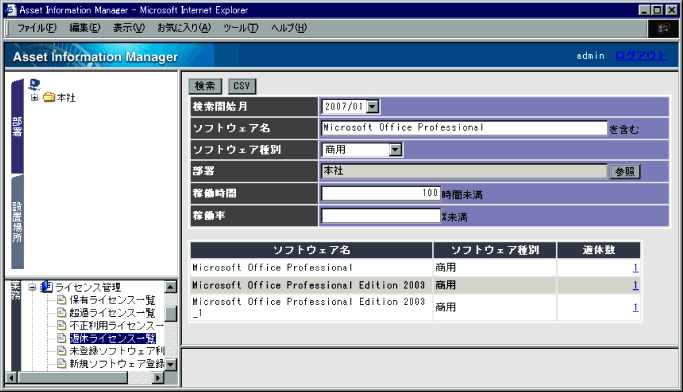
Task: Open the 検索開始月 dropdown showing 2007/01
Action: tap(350, 106)
